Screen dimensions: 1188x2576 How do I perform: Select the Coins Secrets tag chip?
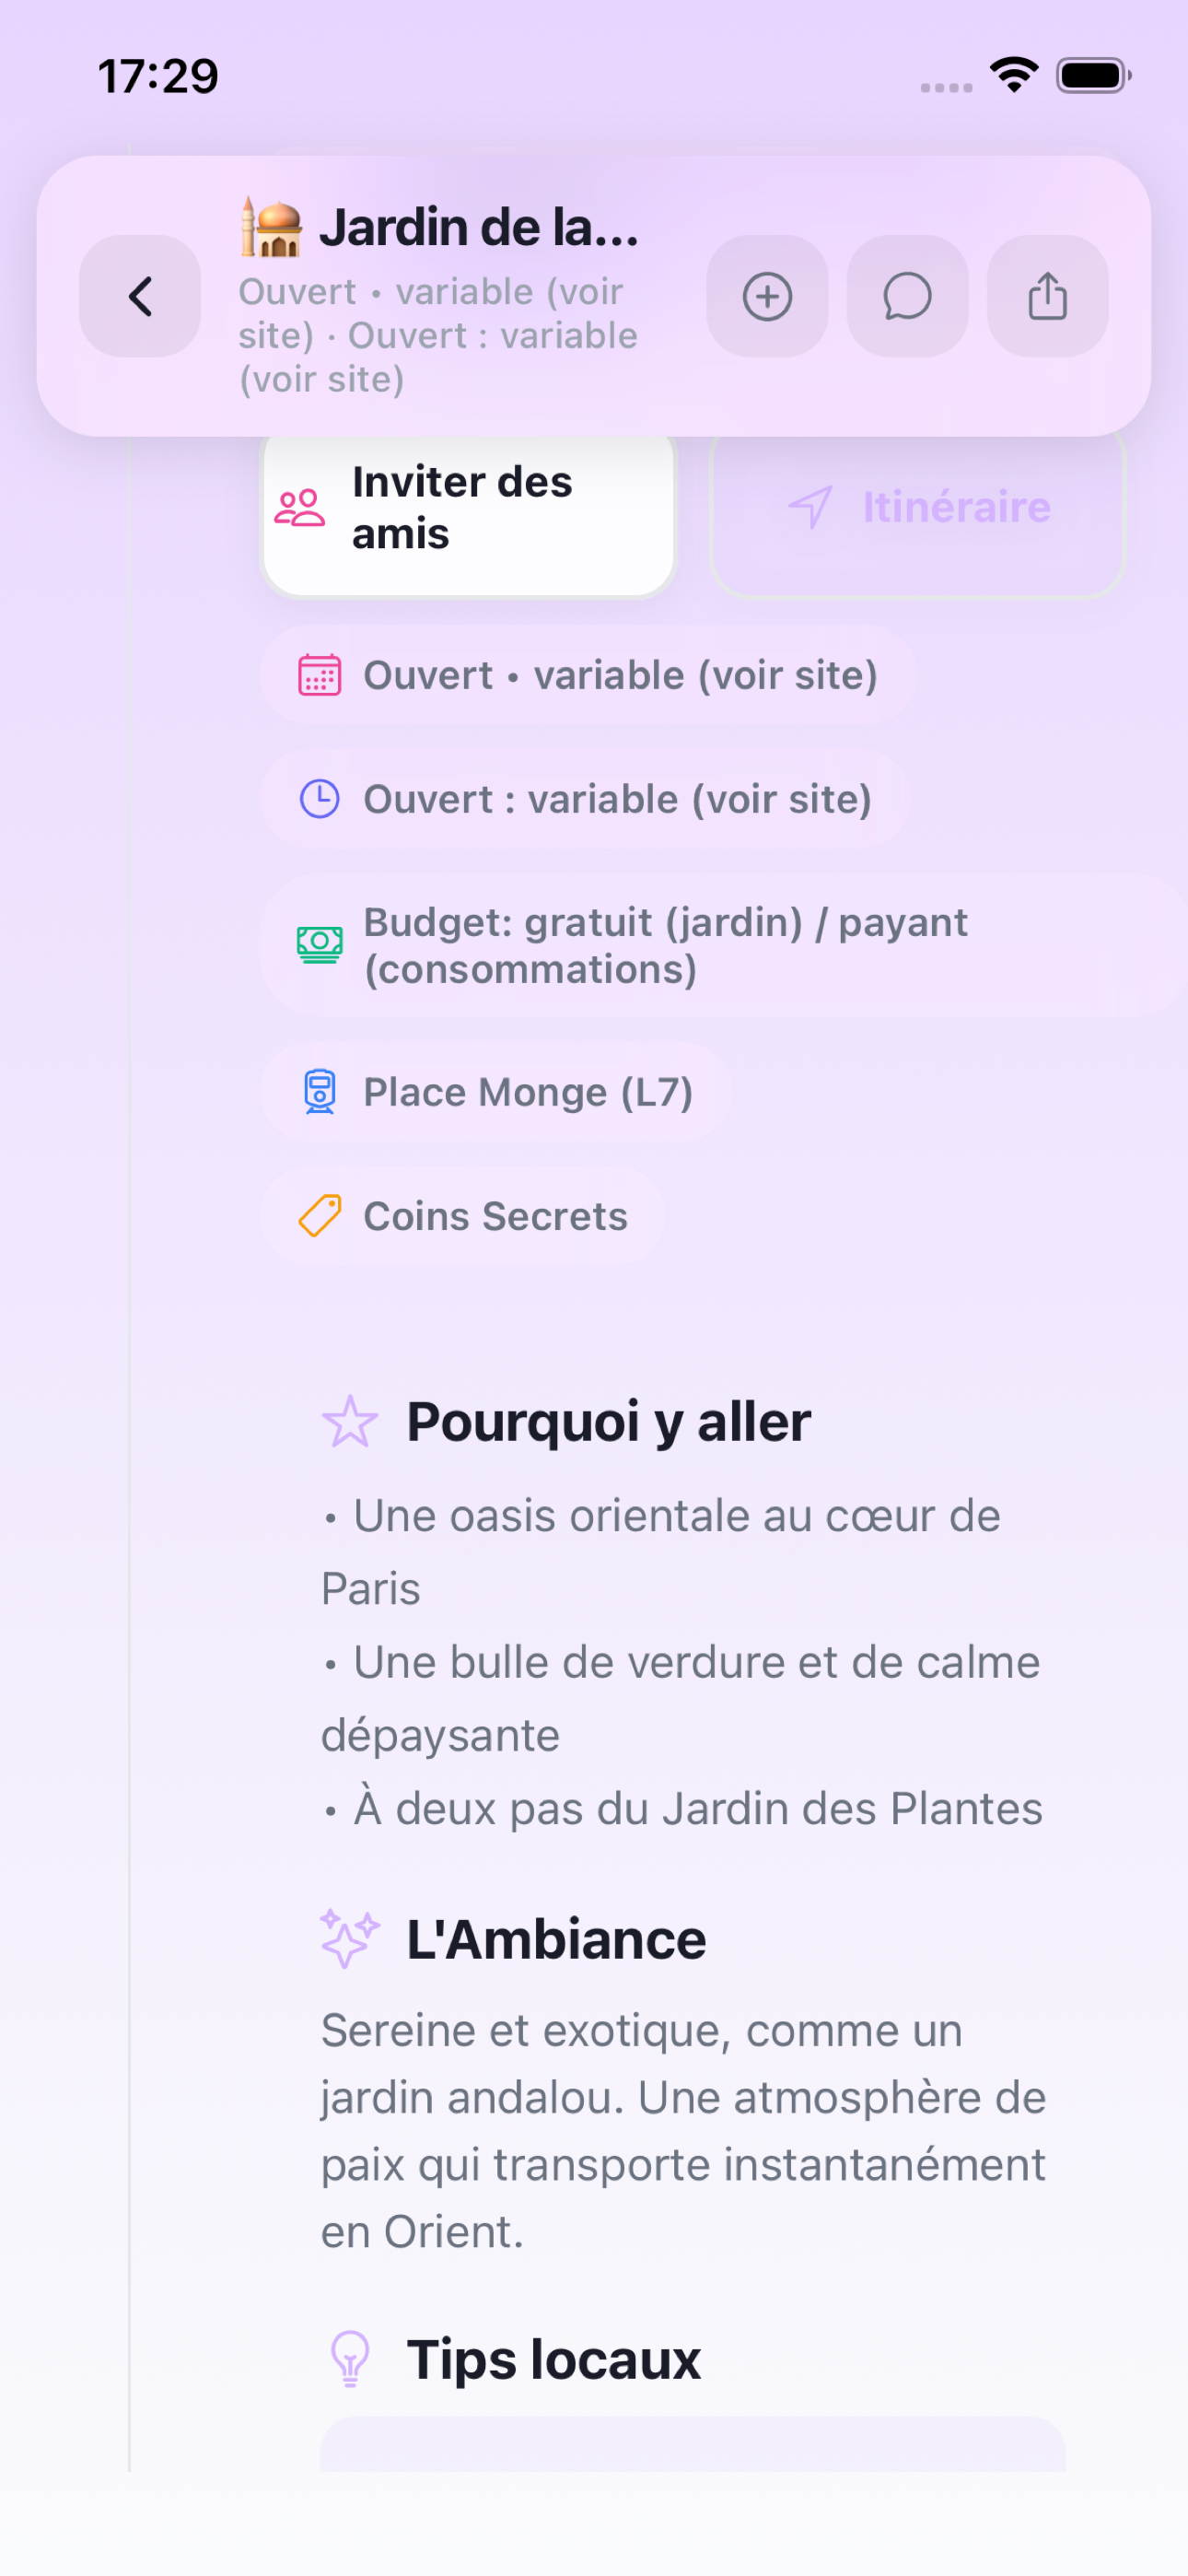[463, 1216]
